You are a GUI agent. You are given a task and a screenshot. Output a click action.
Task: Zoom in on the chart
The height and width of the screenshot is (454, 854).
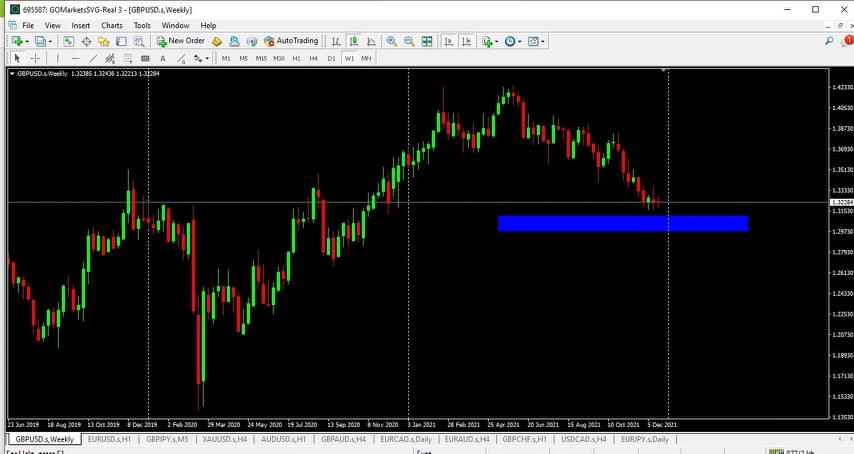coord(392,41)
